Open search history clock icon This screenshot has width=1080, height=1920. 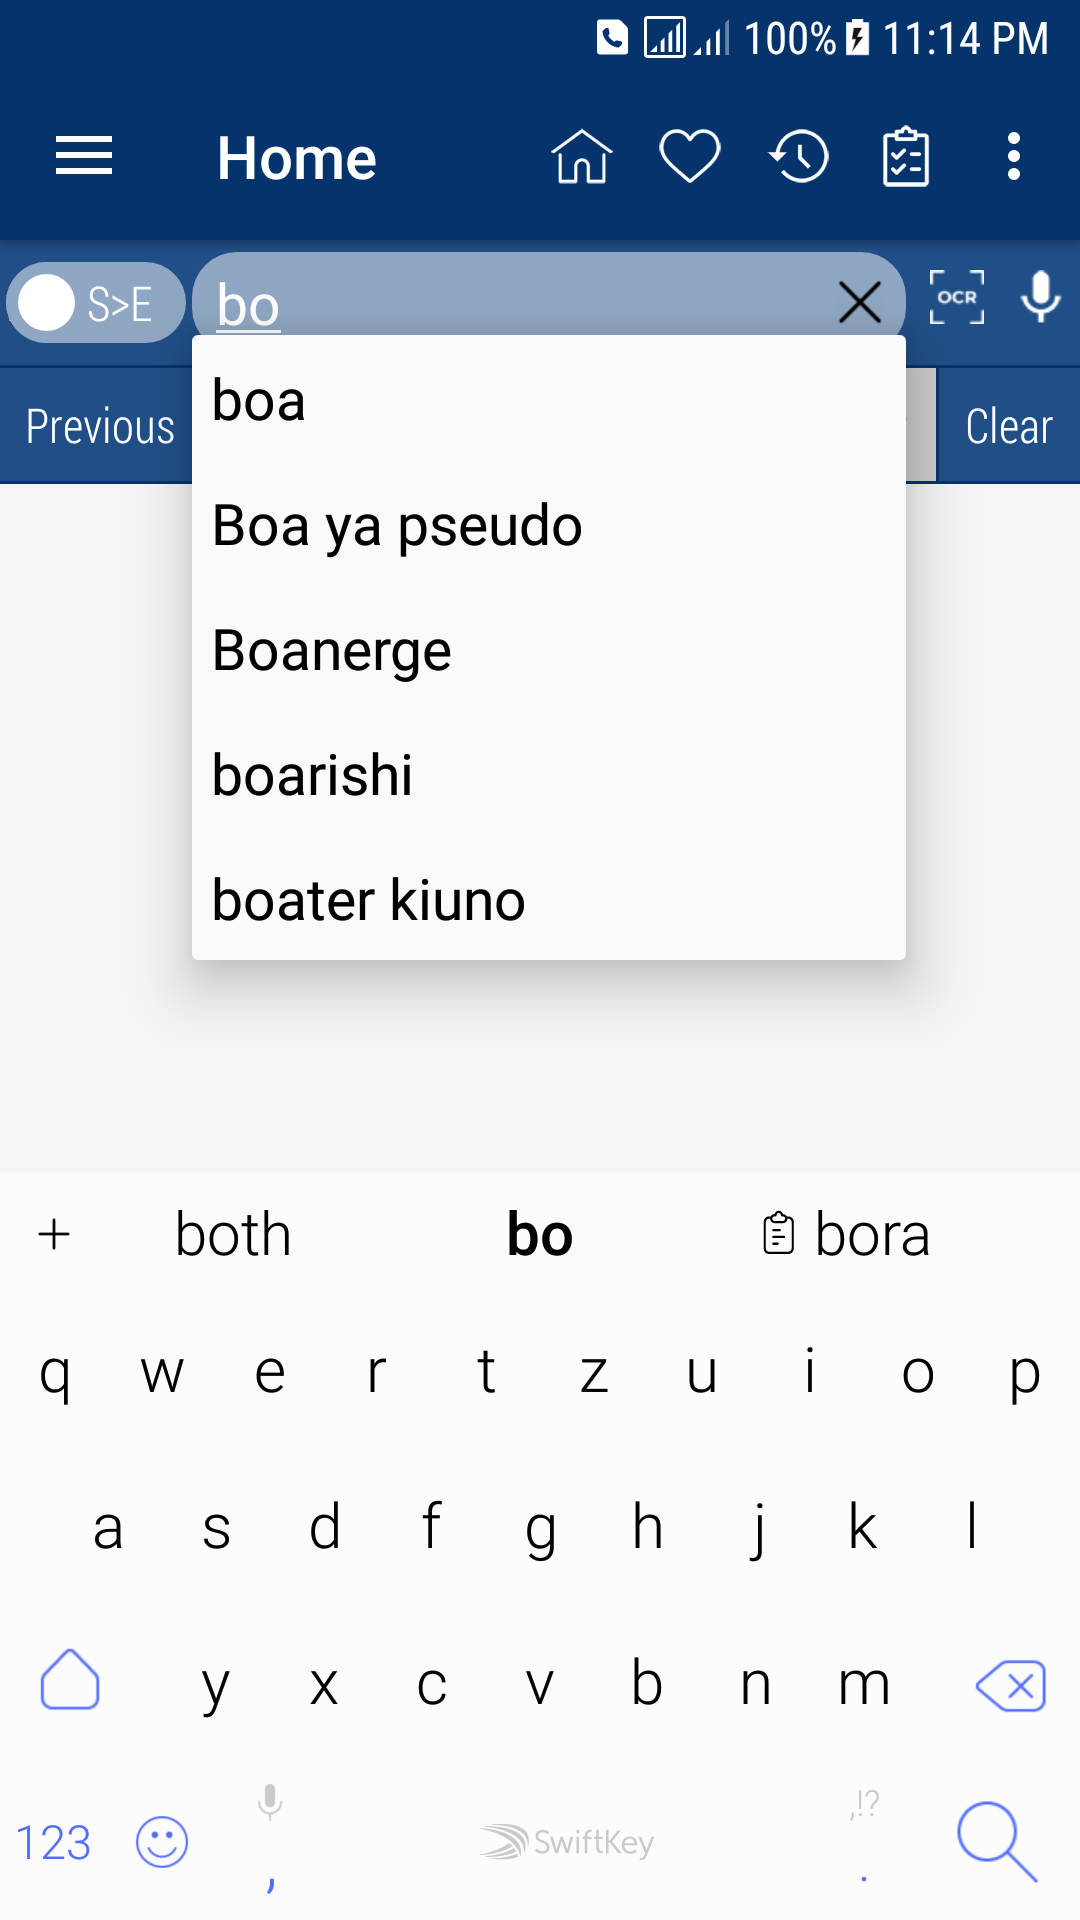799,157
